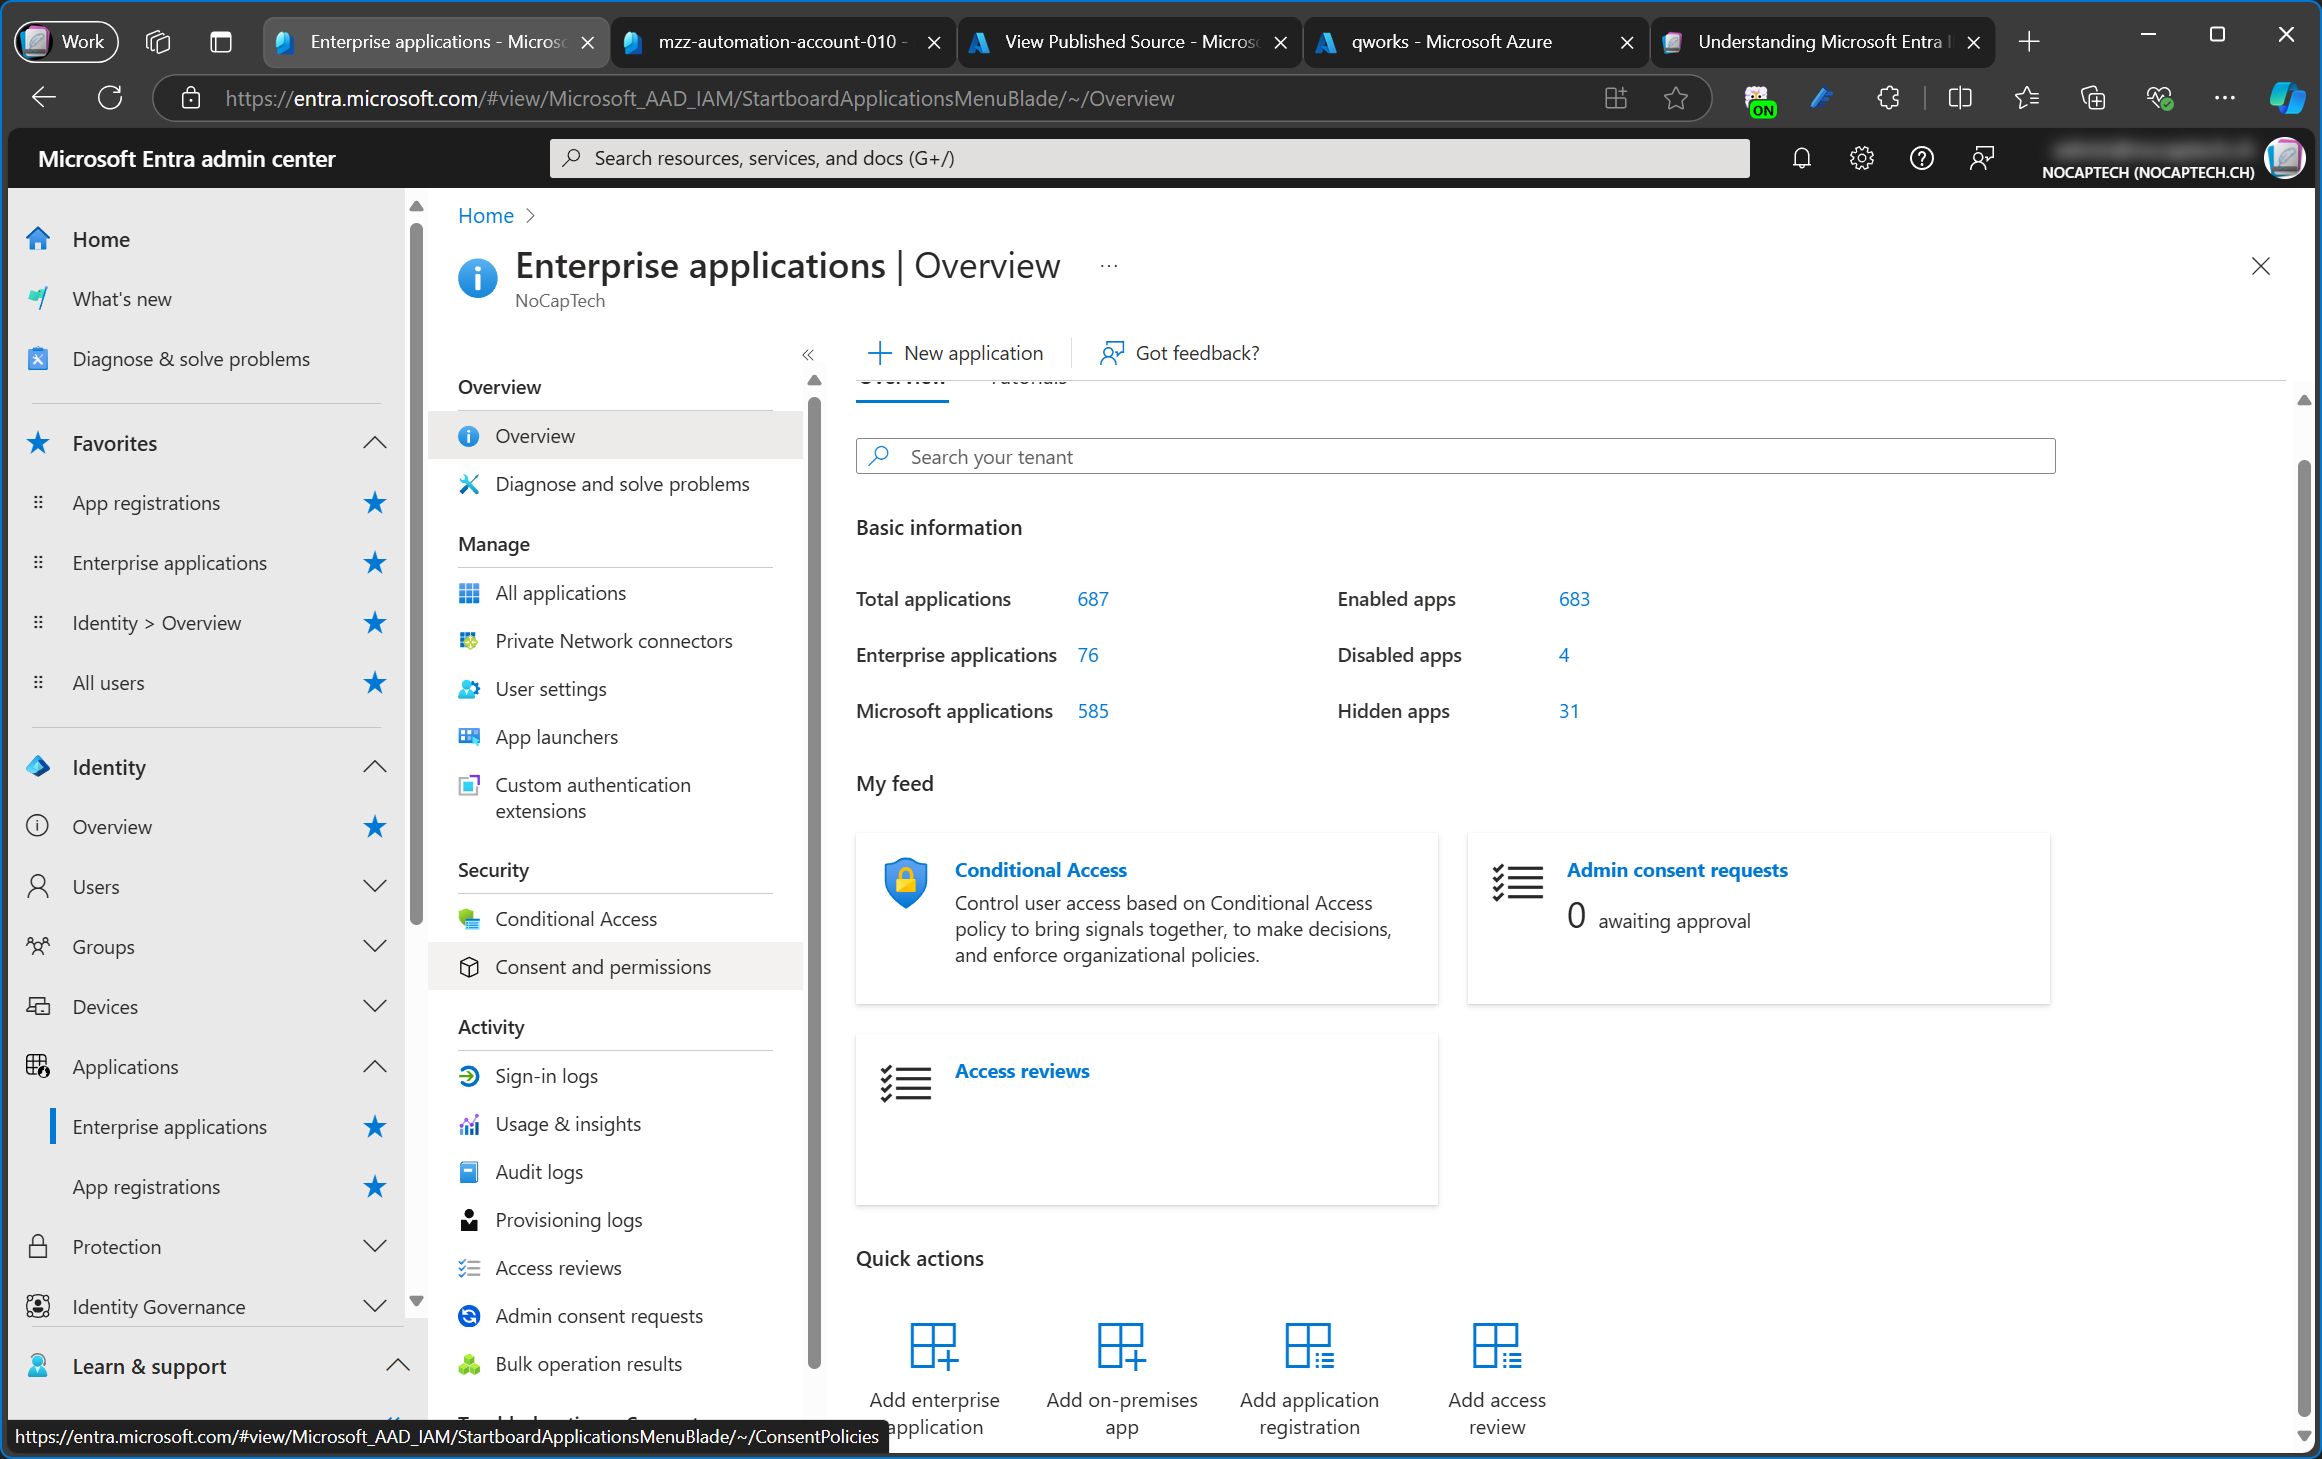Click the Home breadcrumb link

point(486,216)
